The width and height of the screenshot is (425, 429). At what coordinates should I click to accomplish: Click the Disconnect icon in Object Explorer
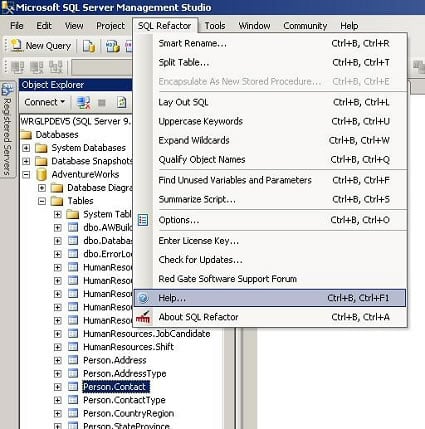(83, 102)
